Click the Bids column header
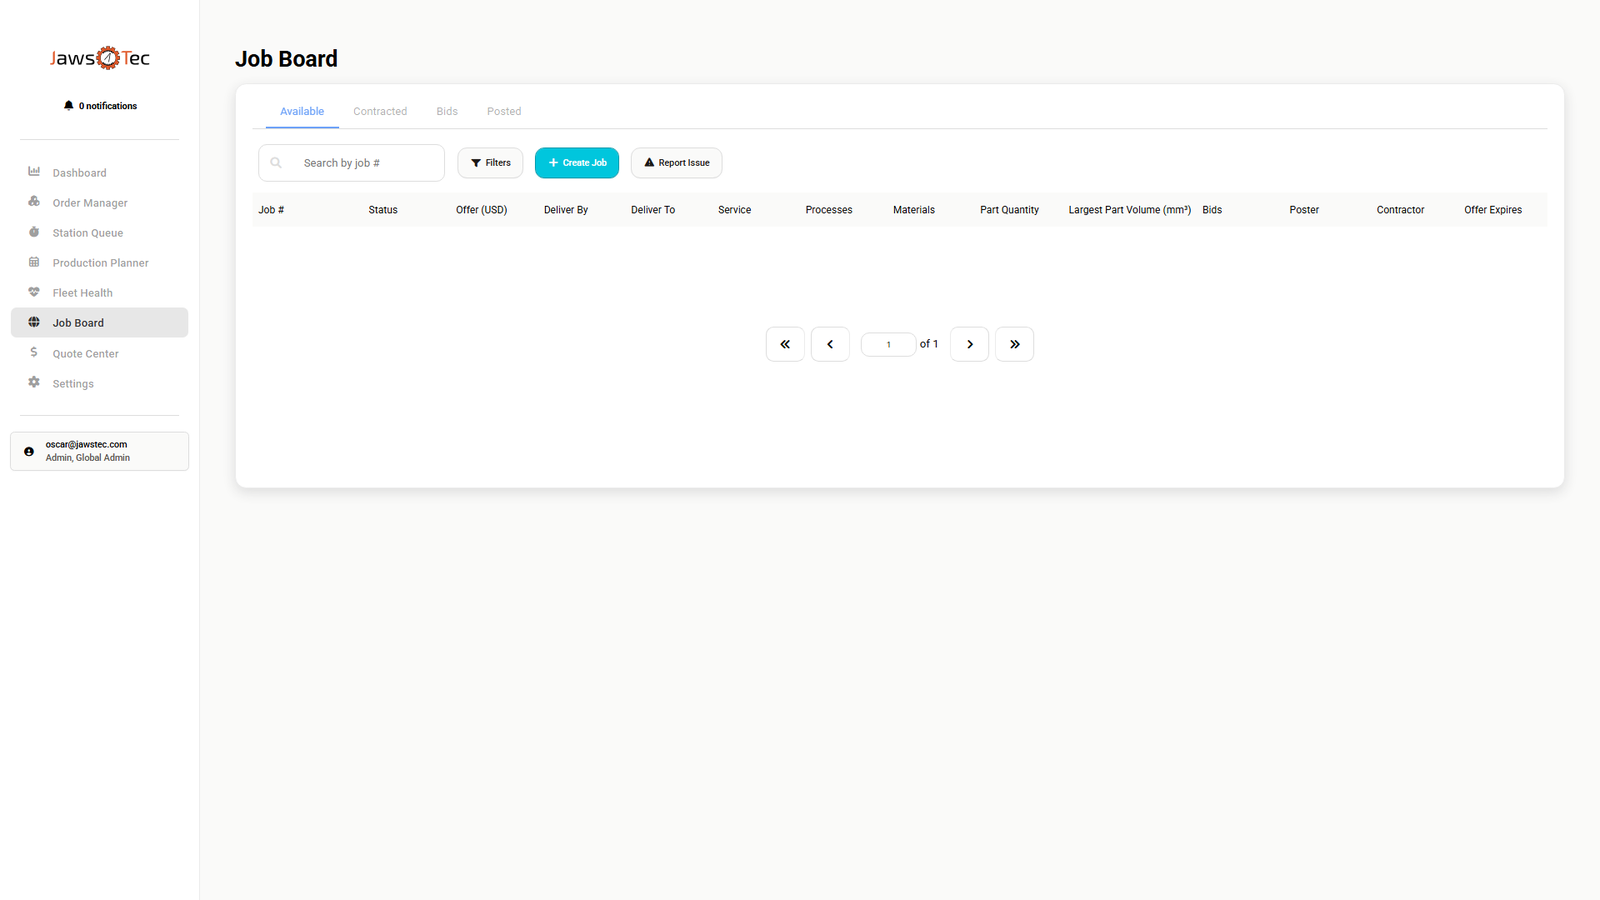The height and width of the screenshot is (900, 1600). tap(1212, 210)
